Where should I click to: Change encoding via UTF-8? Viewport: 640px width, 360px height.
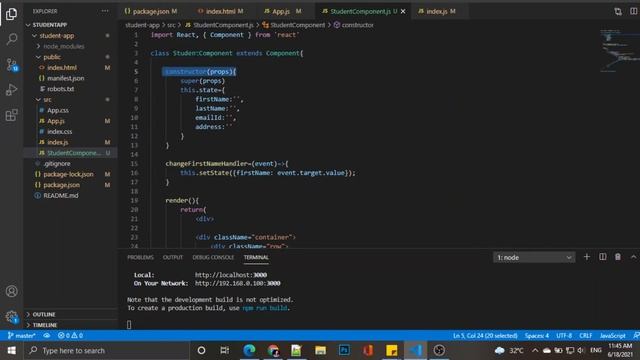(x=564, y=336)
